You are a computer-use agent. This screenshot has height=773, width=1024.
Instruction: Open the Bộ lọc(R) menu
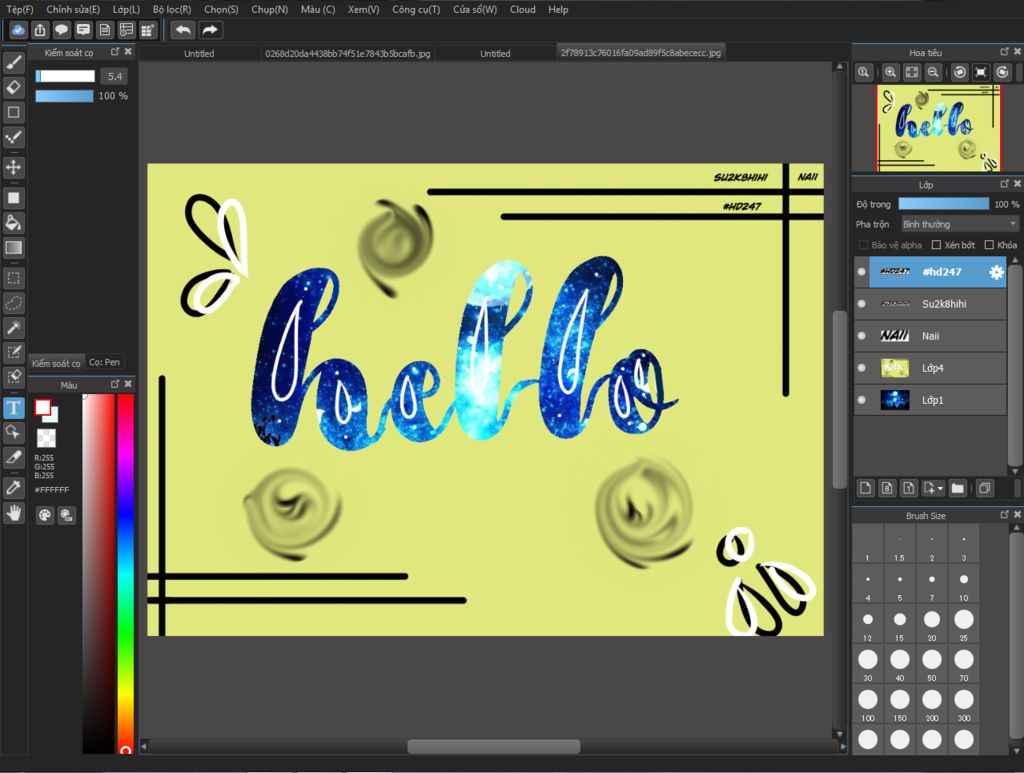pos(172,9)
